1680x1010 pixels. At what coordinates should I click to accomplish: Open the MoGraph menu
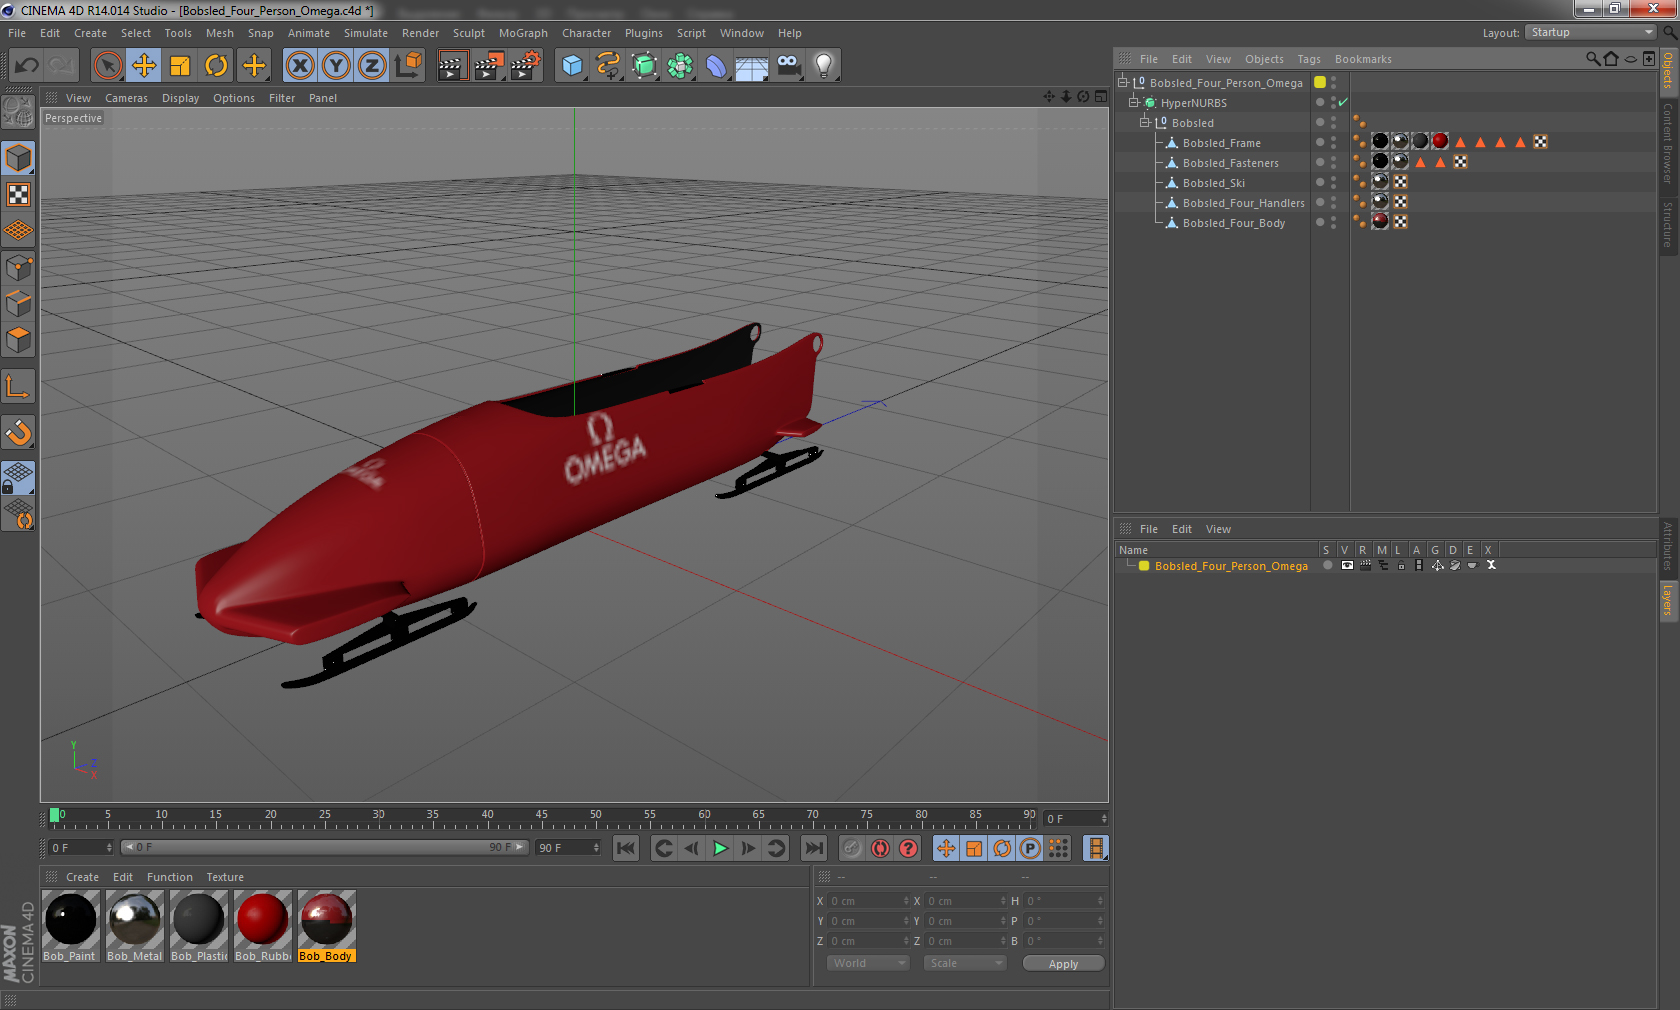523,33
